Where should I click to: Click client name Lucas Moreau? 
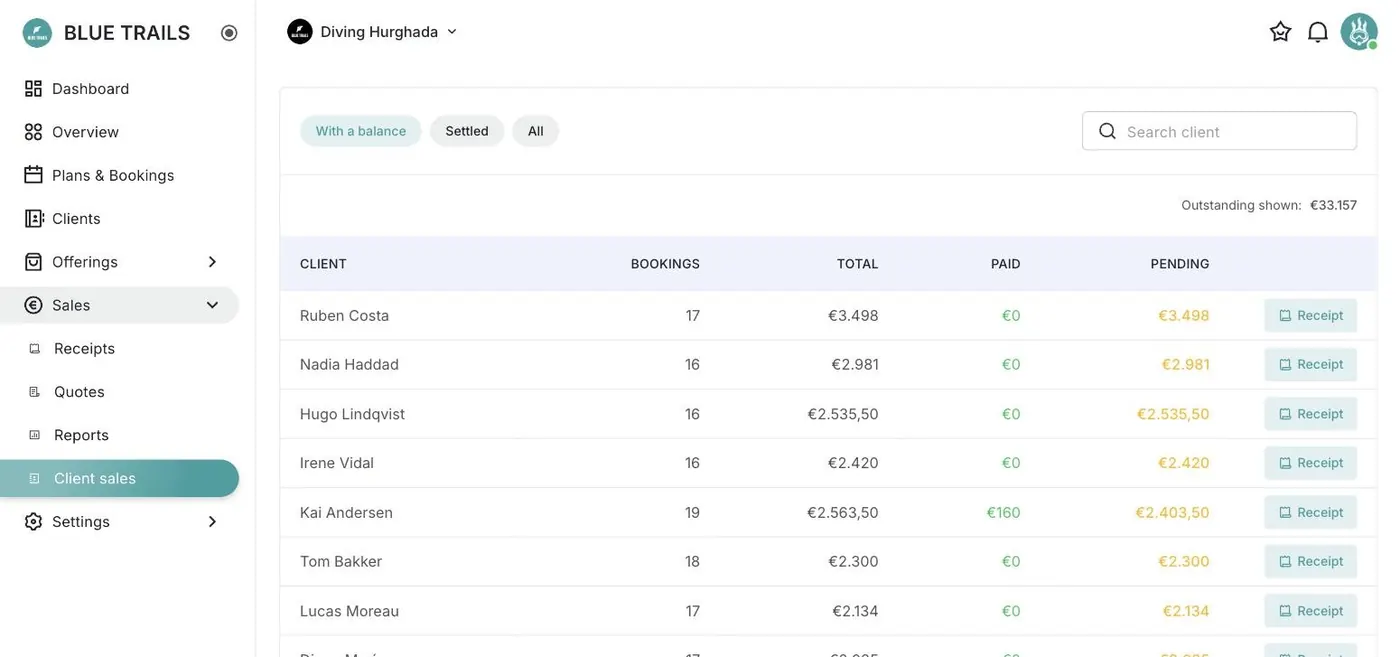pyautogui.click(x=349, y=611)
